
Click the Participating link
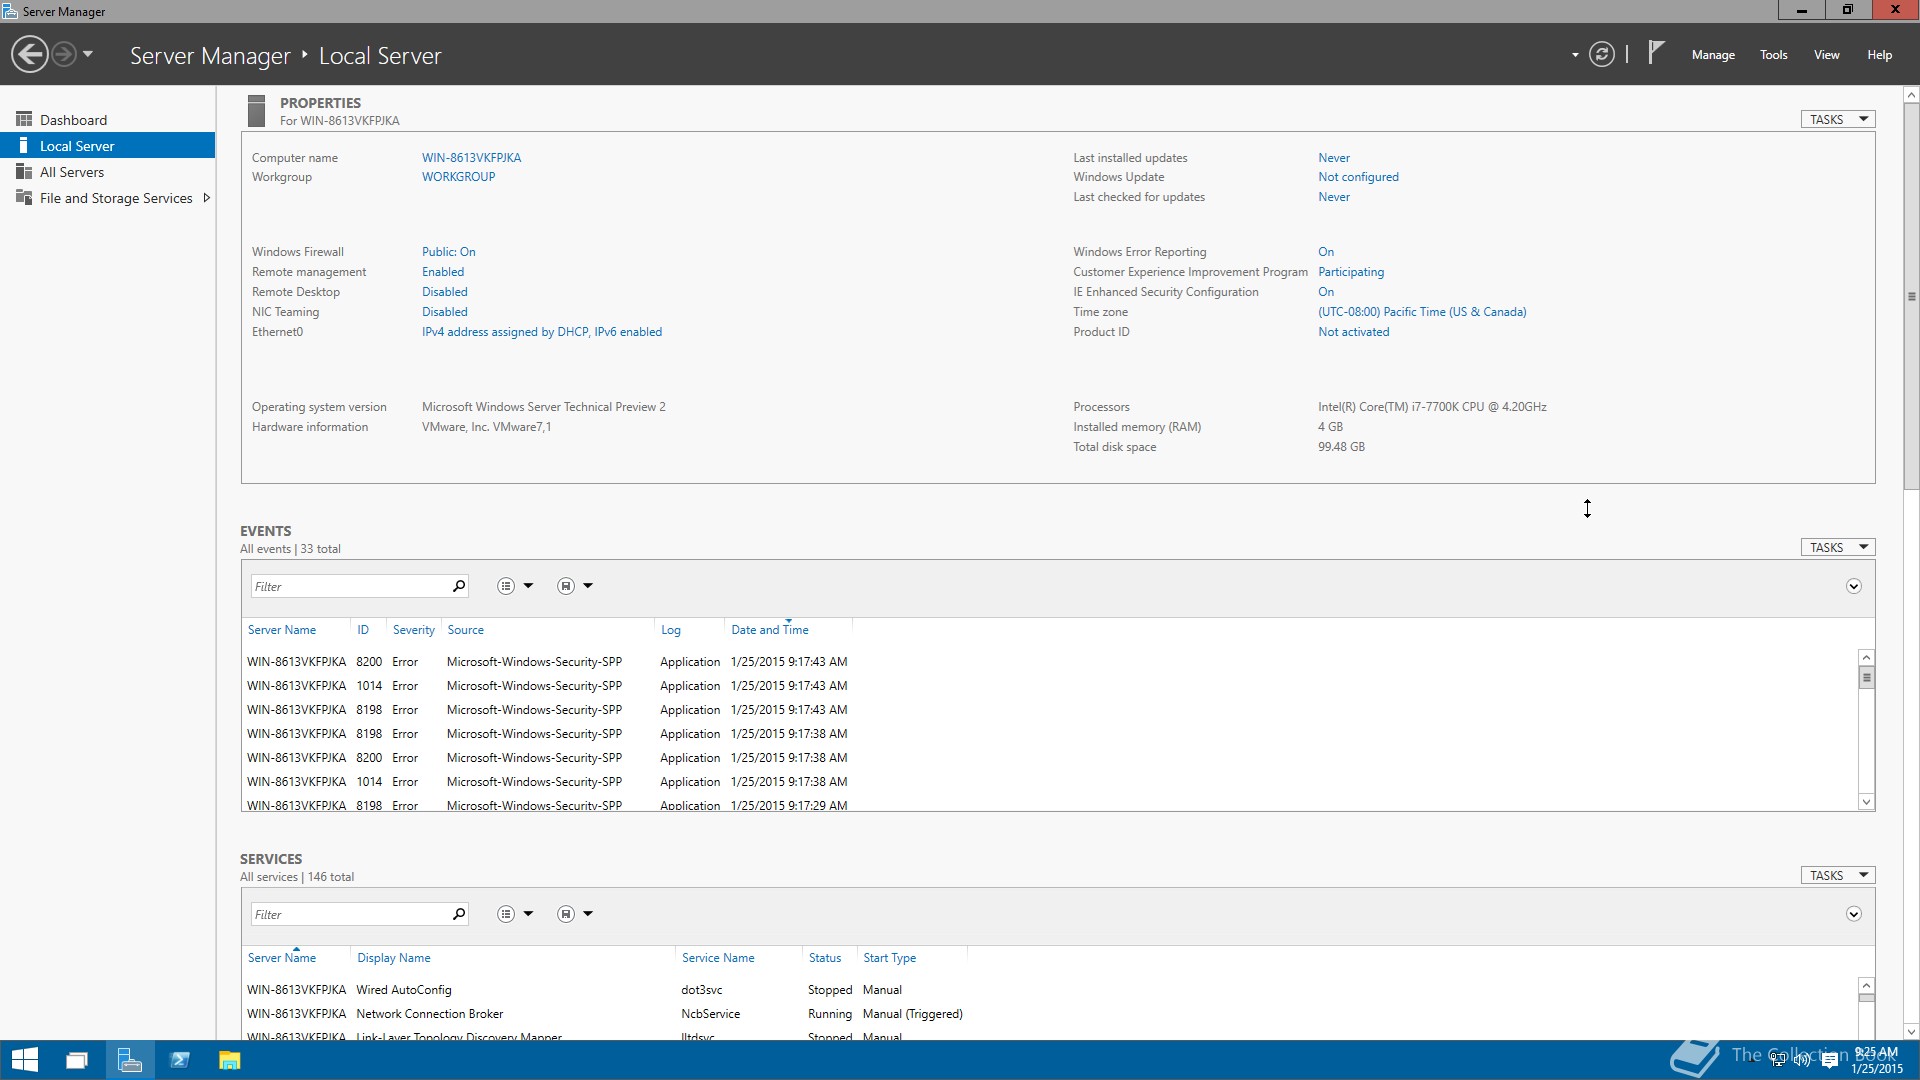[1351, 272]
